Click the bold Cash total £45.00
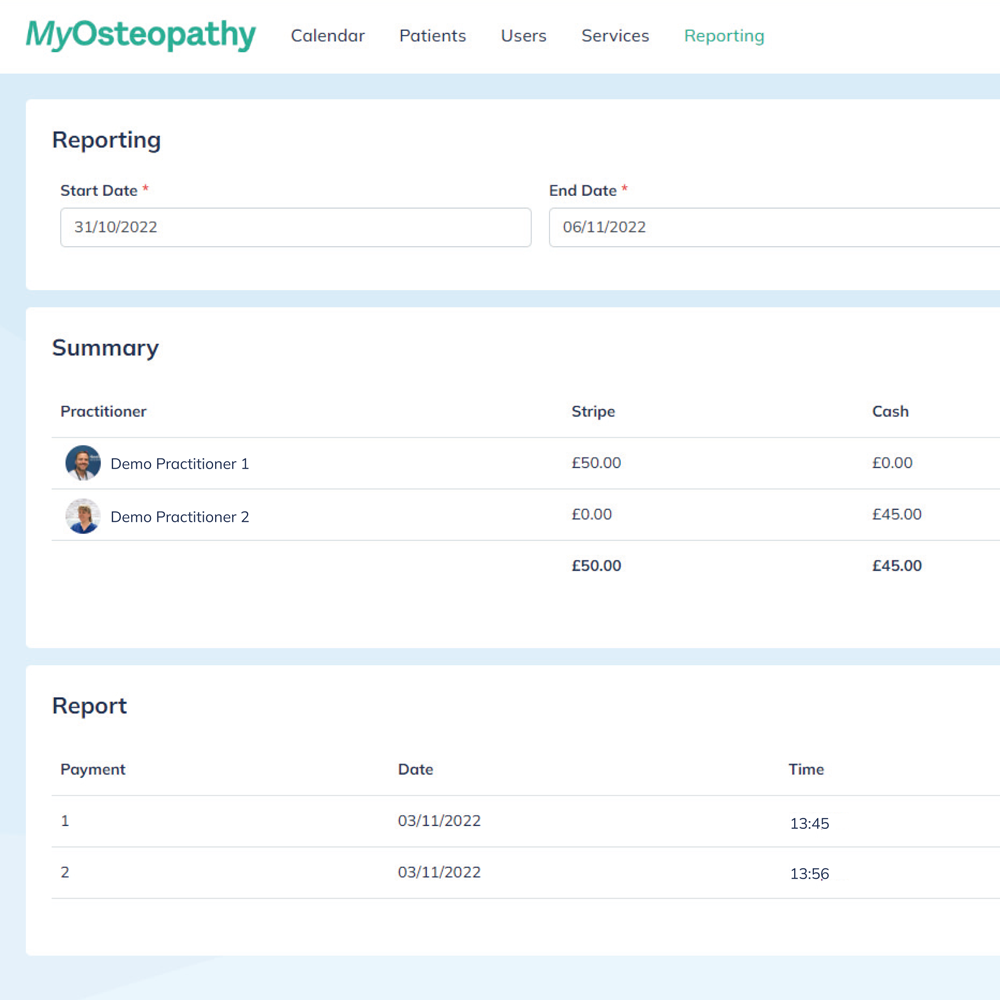1000x1000 pixels. pos(897,566)
